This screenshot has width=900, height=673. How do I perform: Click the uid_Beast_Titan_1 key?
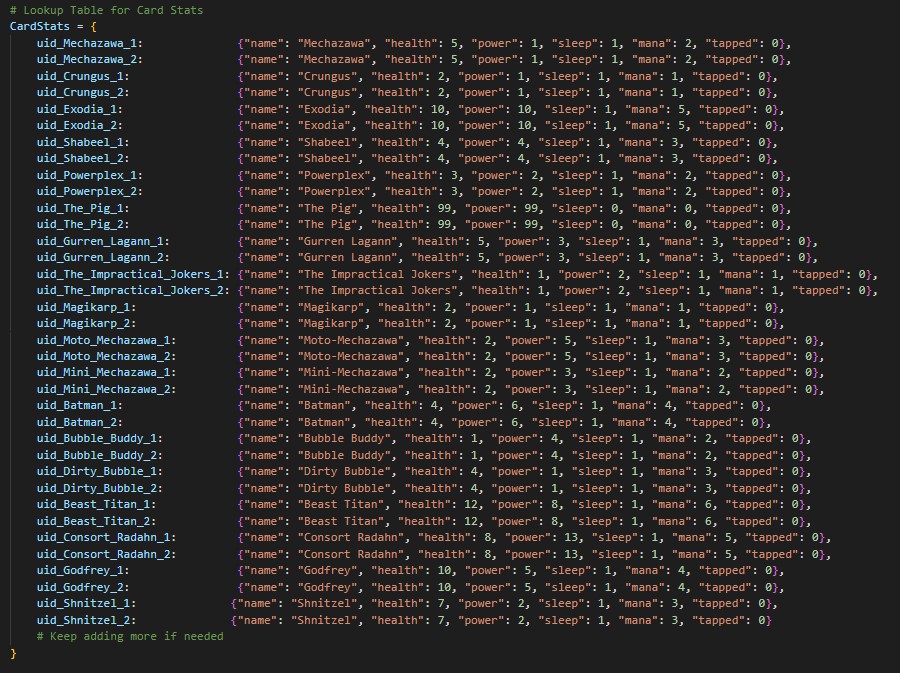(x=96, y=505)
